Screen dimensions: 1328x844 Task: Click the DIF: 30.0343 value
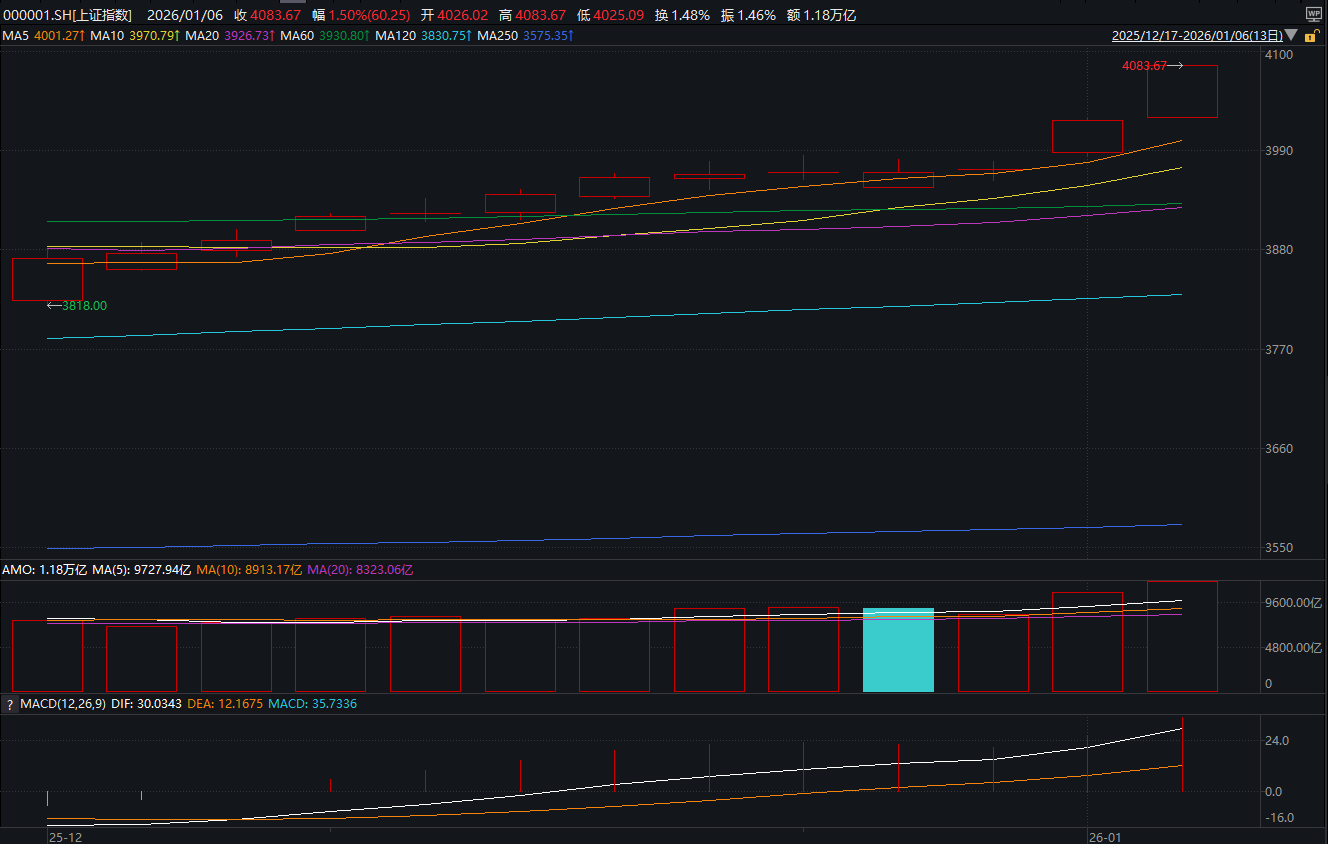[146, 705]
